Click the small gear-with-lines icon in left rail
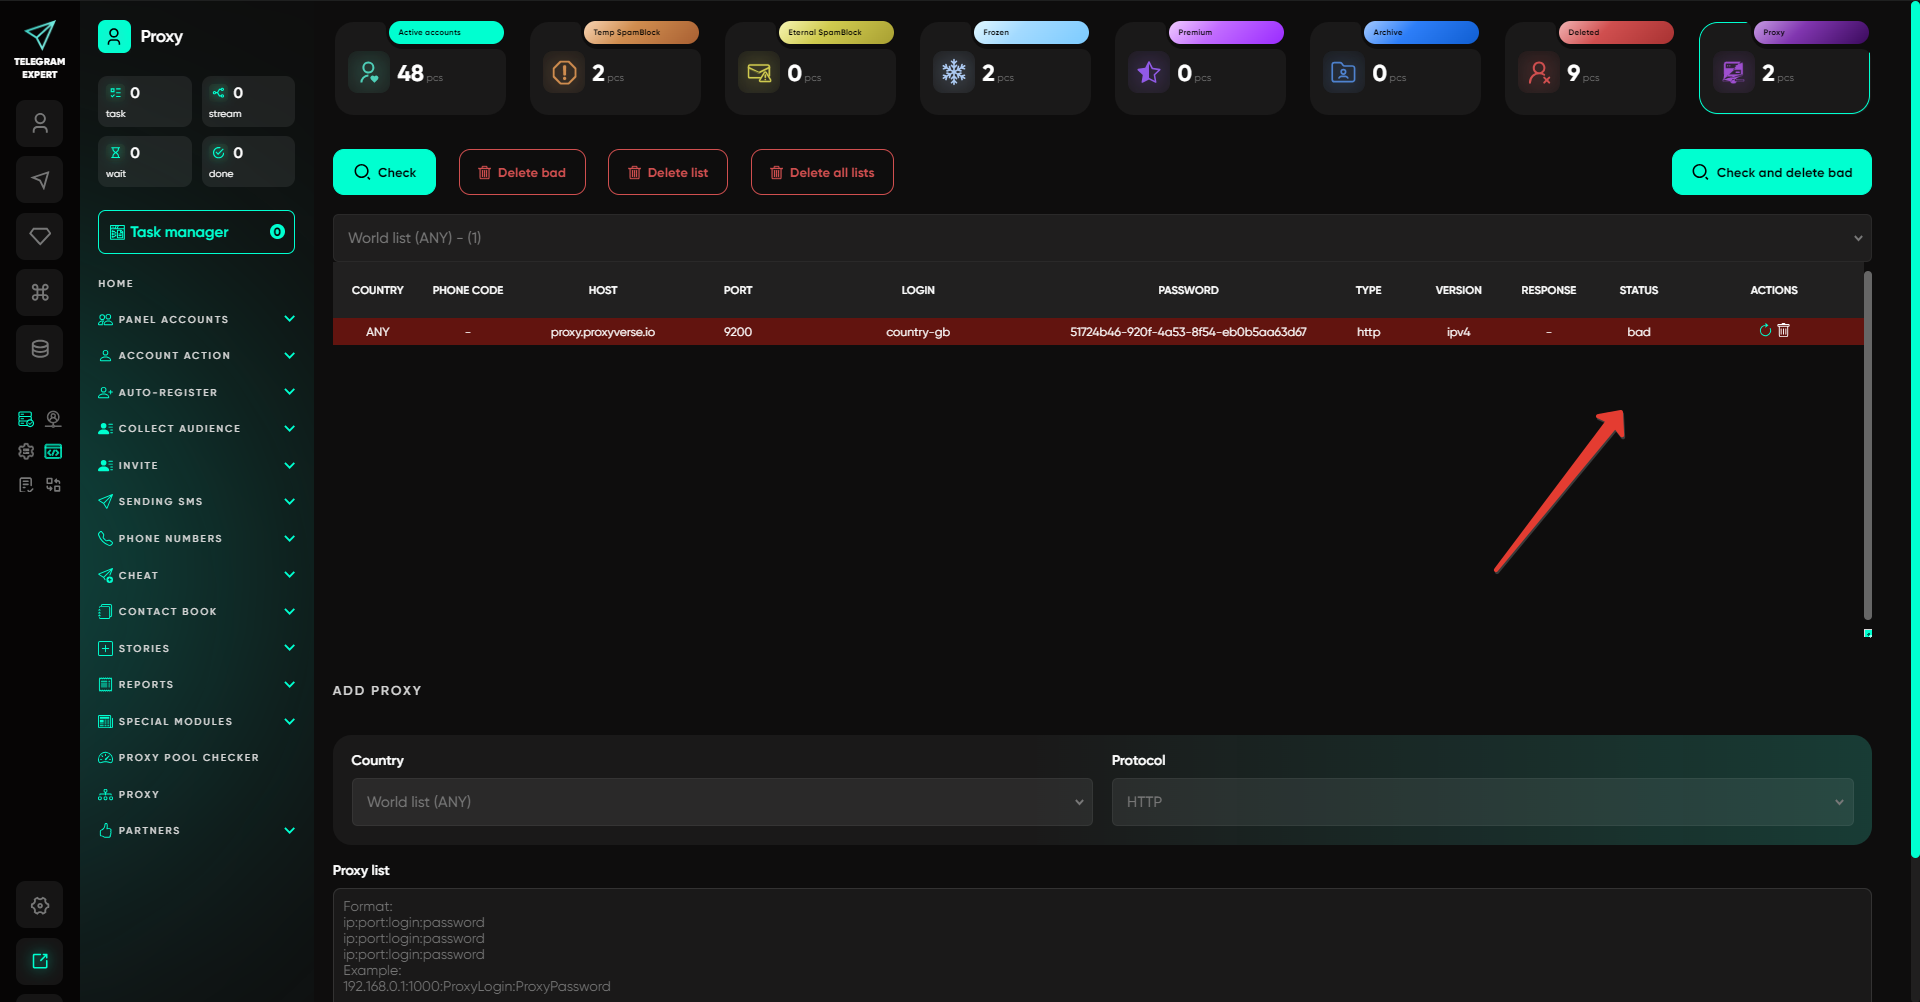1920x1002 pixels. (x=26, y=452)
